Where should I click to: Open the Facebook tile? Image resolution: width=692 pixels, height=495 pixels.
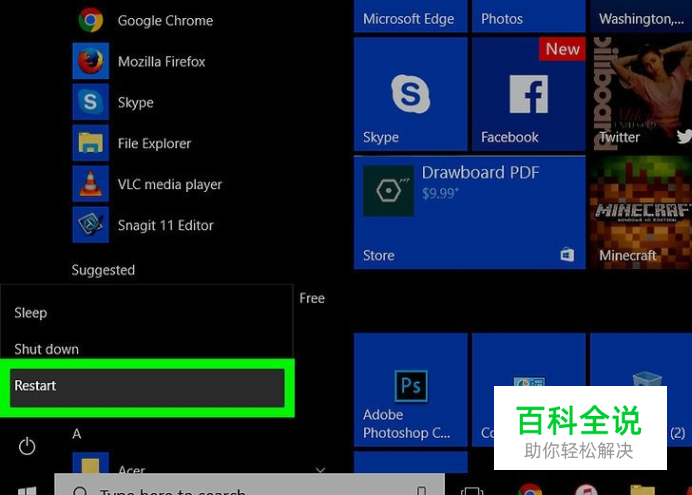pos(529,94)
